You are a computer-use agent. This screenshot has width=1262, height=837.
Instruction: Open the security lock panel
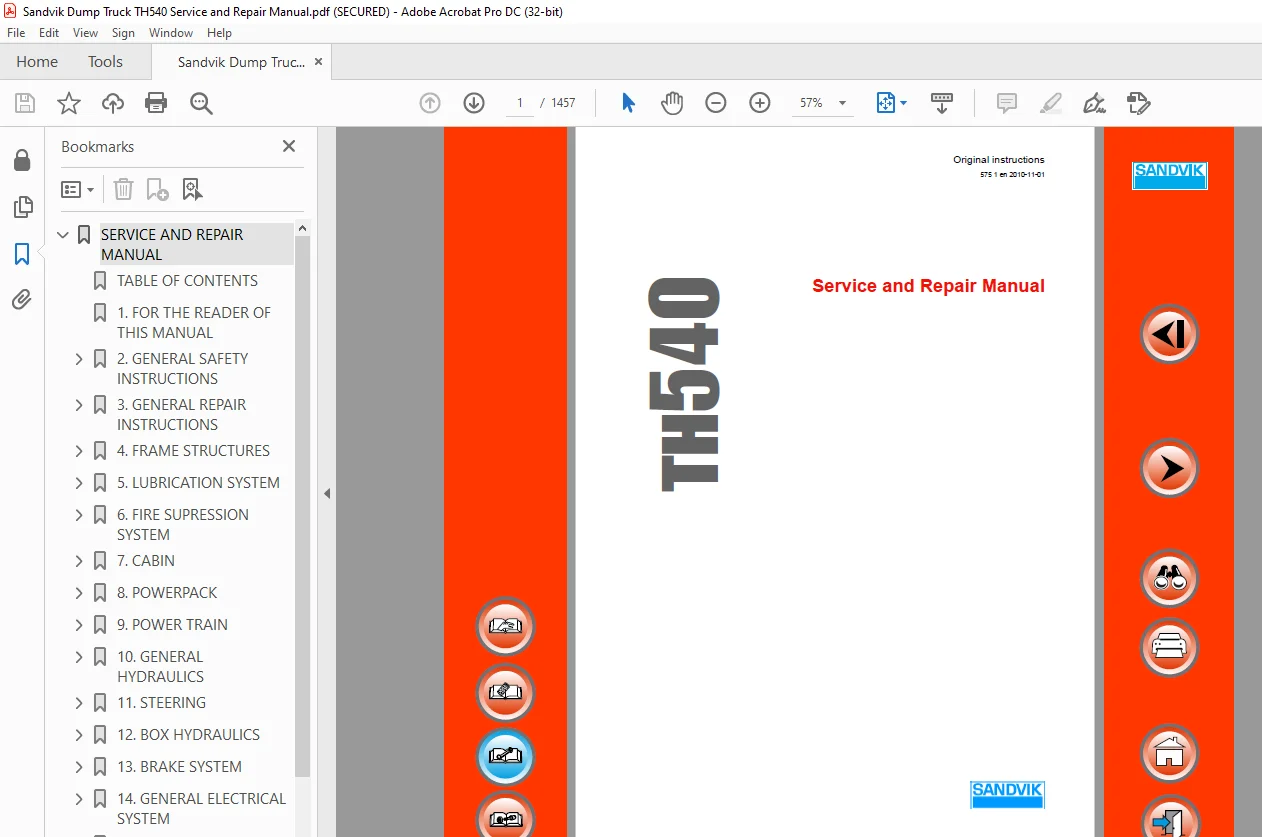coord(22,160)
